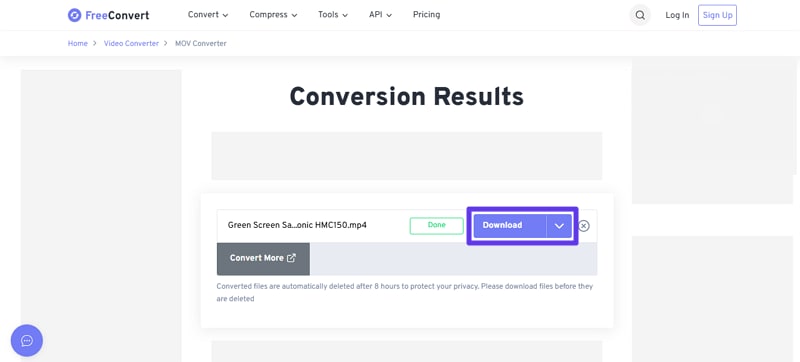This screenshot has width=800, height=362.
Task: Click the FreeConvert logo icon
Action: pos(74,15)
